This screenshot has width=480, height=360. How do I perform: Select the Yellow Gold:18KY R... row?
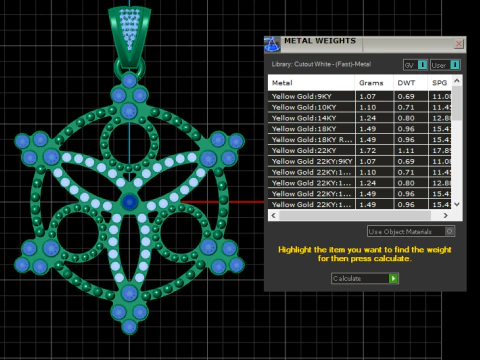(x=360, y=140)
